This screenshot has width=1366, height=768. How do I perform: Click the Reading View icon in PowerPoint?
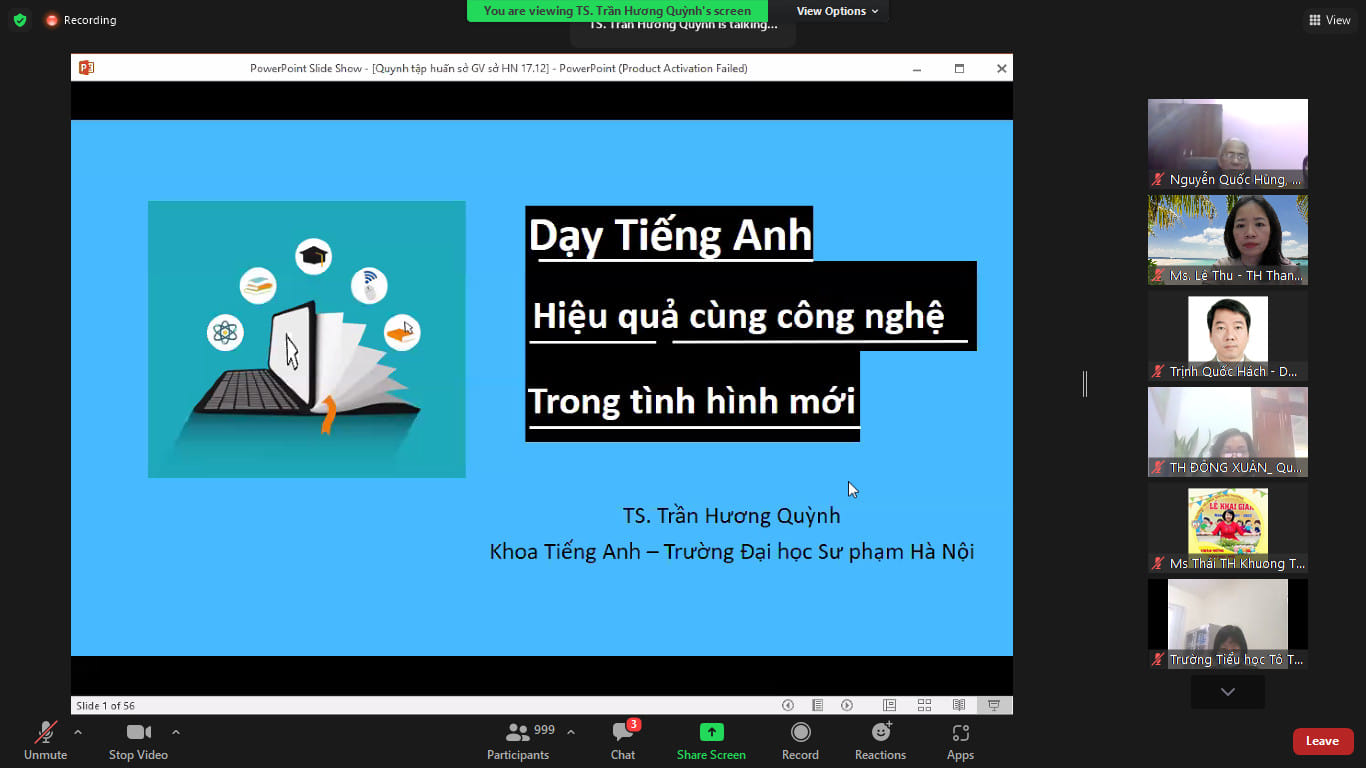(959, 705)
